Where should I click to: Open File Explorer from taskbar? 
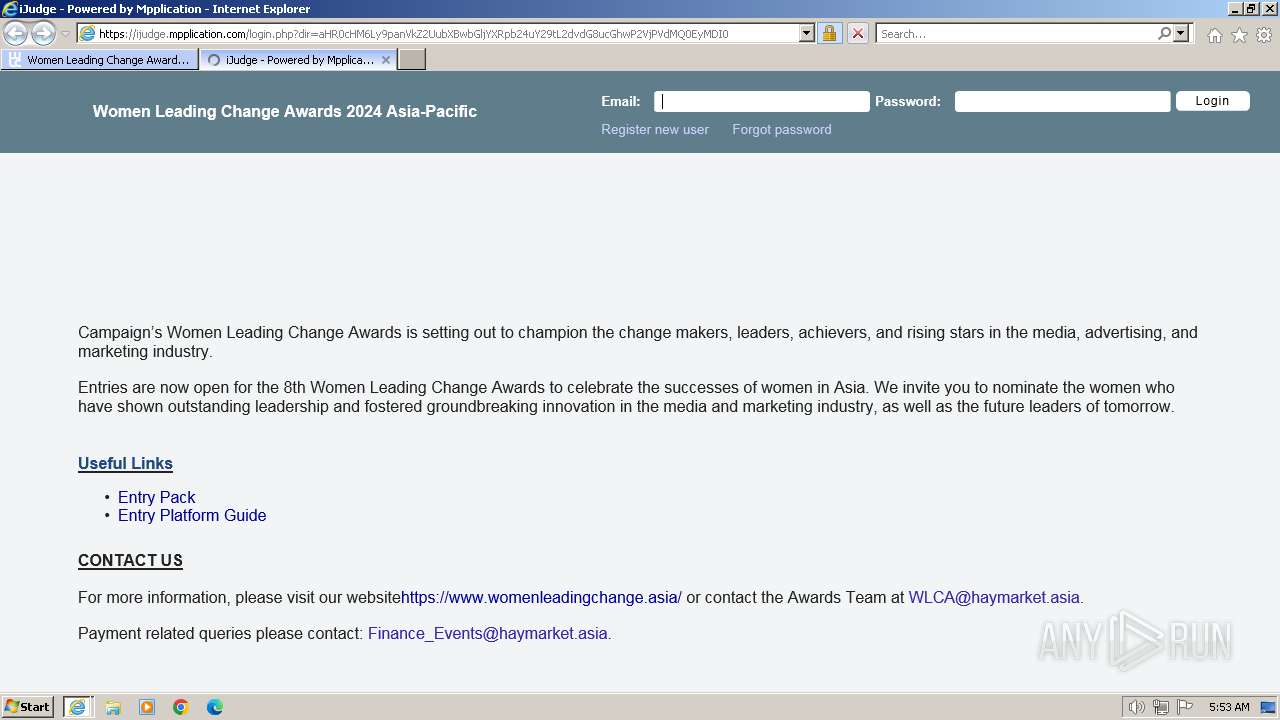[x=113, y=707]
